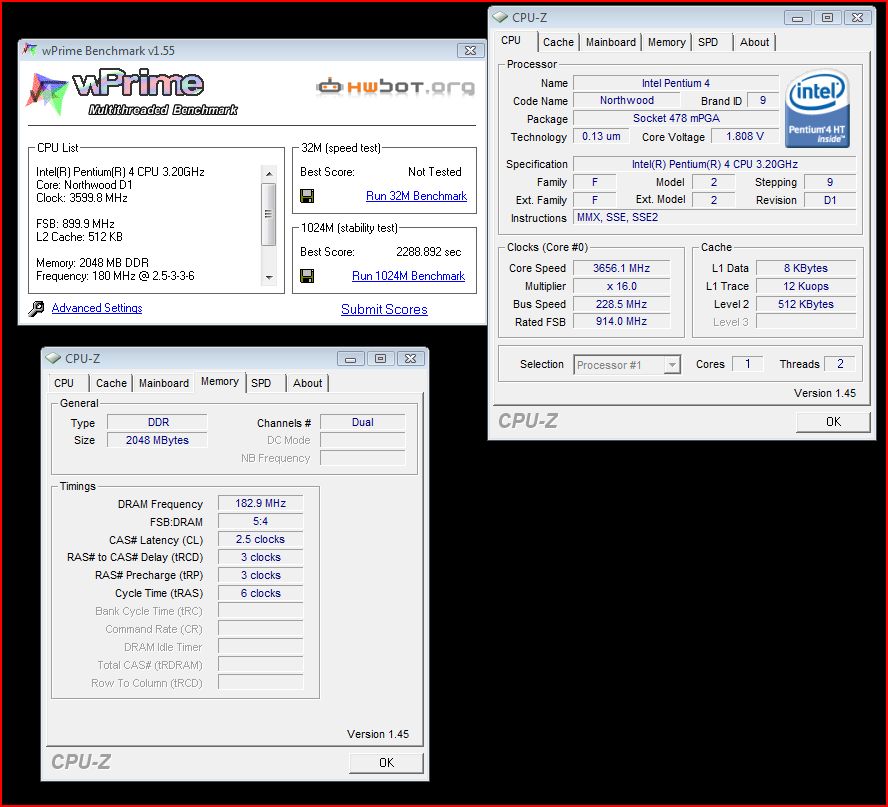
Task: Click the CPU List scrollbar thumb
Action: 269,214
